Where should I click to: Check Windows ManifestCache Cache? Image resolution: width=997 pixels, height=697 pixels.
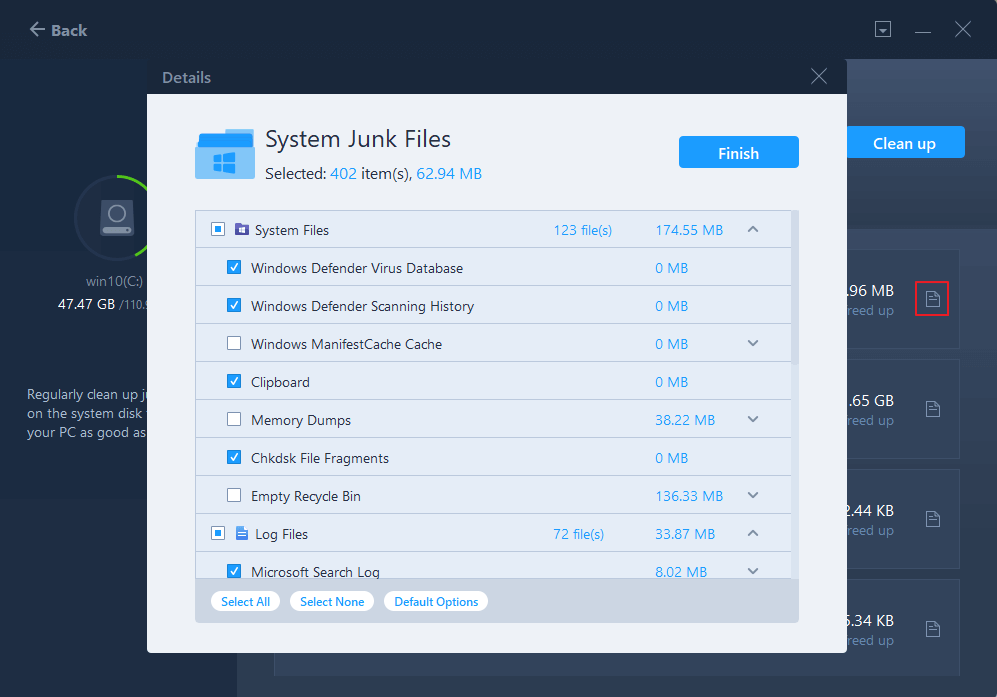click(234, 343)
